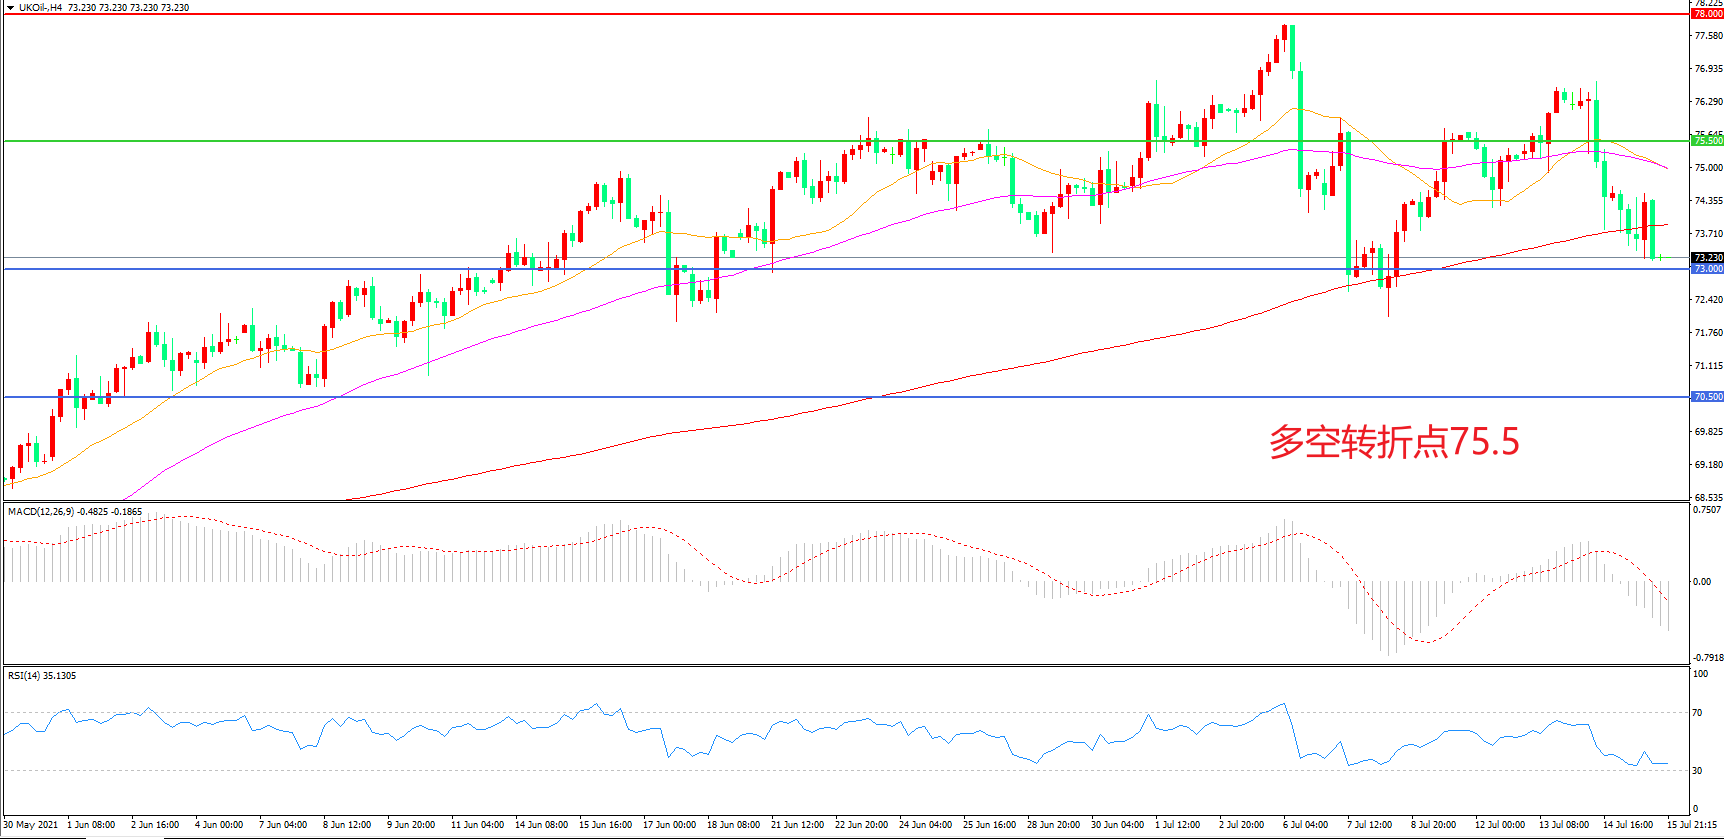The height and width of the screenshot is (839, 1724).
Task: Open the UKOil chart dropdown arrow
Action: pyautogui.click(x=10, y=8)
